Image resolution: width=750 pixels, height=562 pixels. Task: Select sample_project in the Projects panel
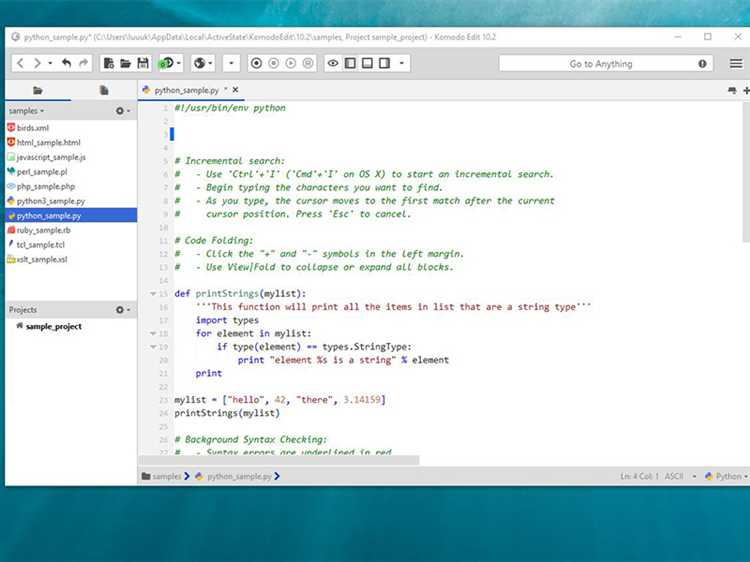tap(53, 326)
